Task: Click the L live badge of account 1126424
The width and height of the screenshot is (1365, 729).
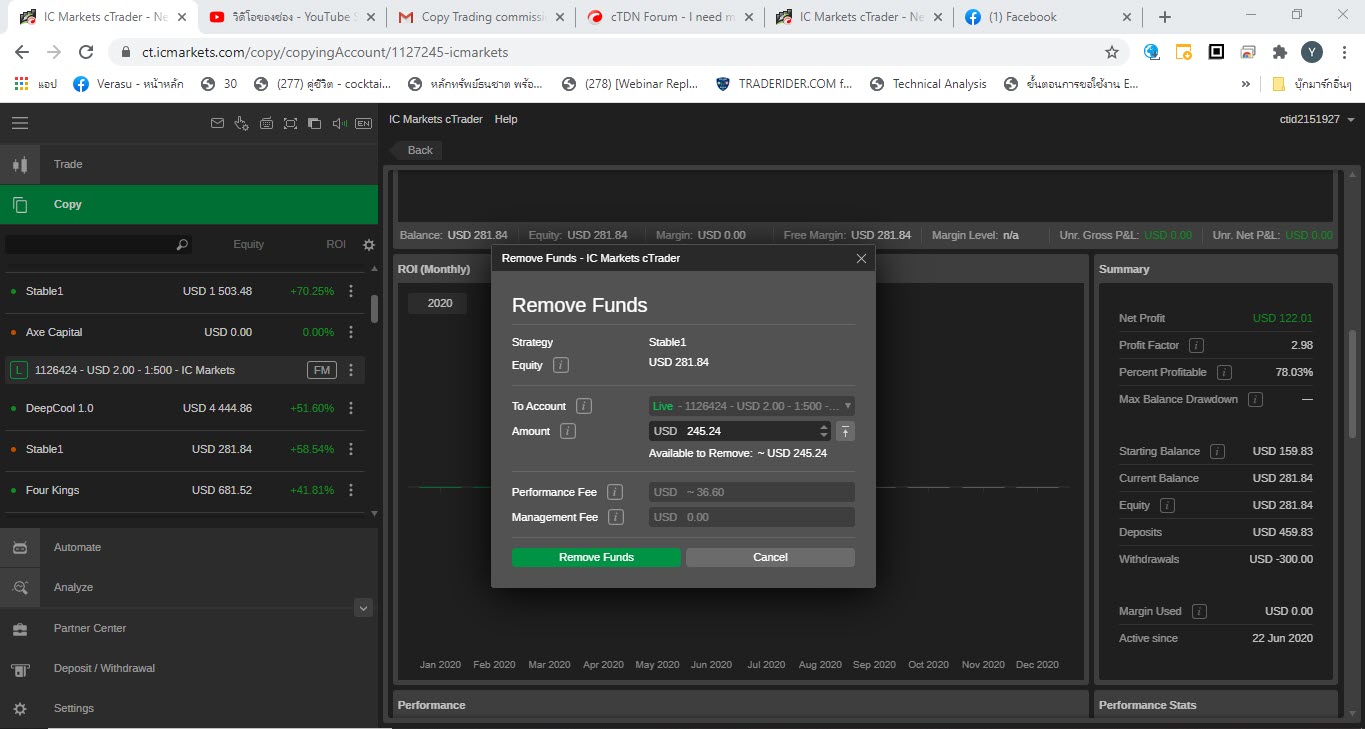Action: point(18,370)
